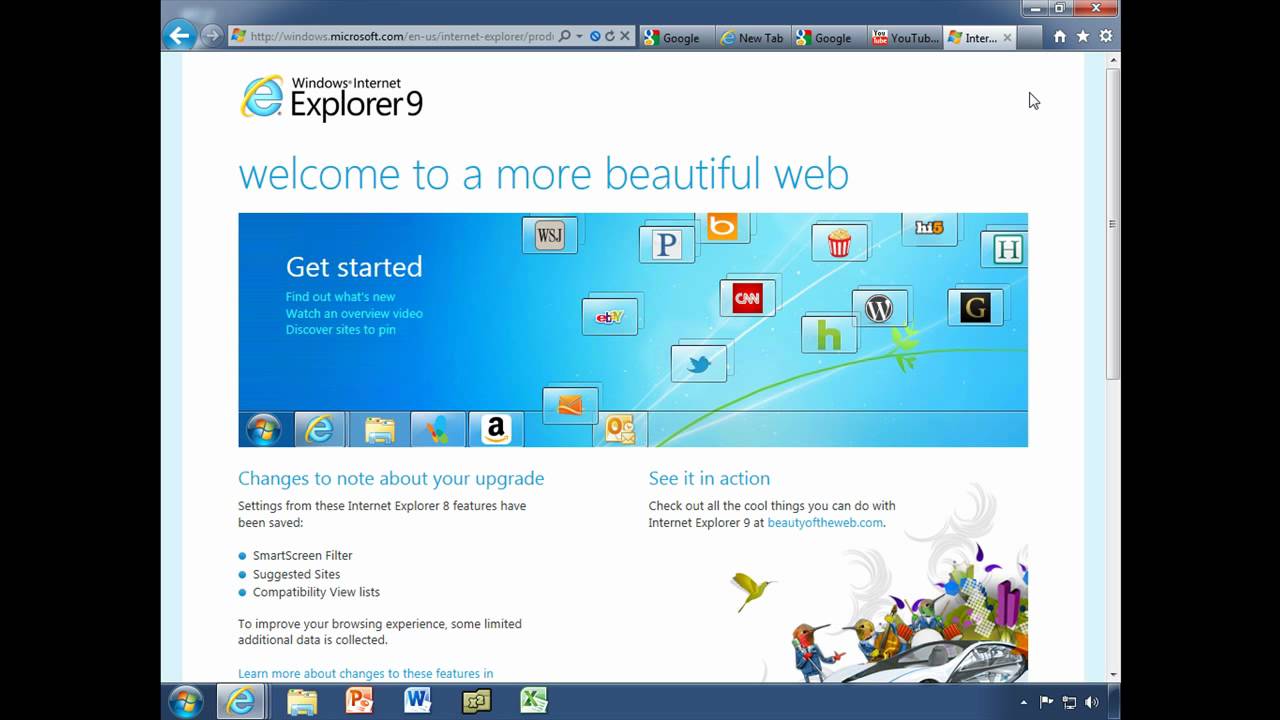Open the Tools gear menu
Screen dimensions: 1280x720
pos(1106,36)
